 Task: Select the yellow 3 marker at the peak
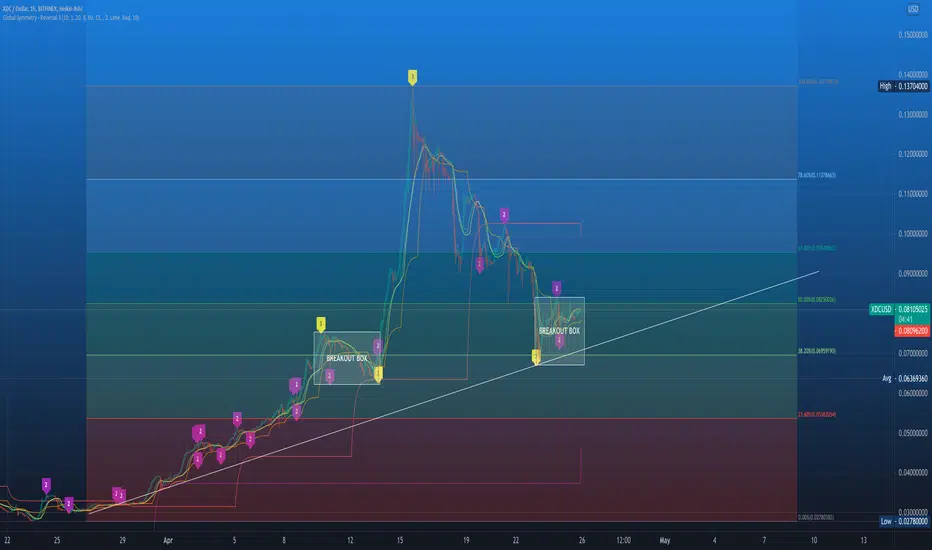[x=413, y=77]
